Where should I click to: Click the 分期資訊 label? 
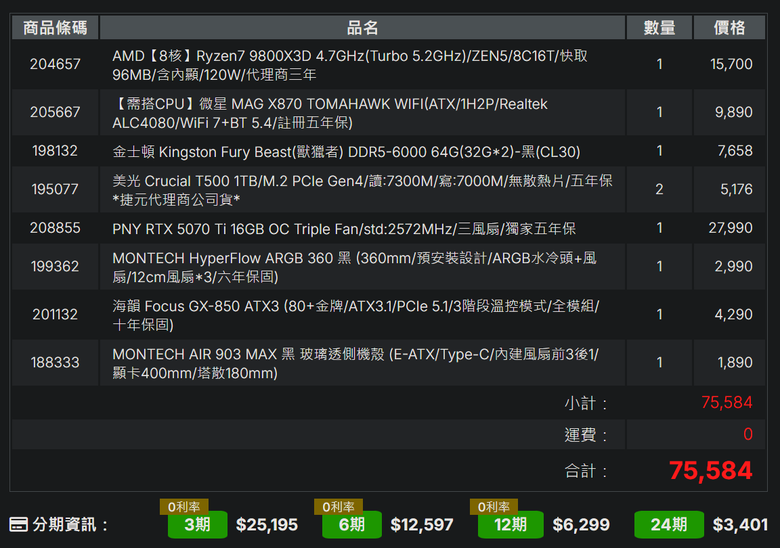70,525
